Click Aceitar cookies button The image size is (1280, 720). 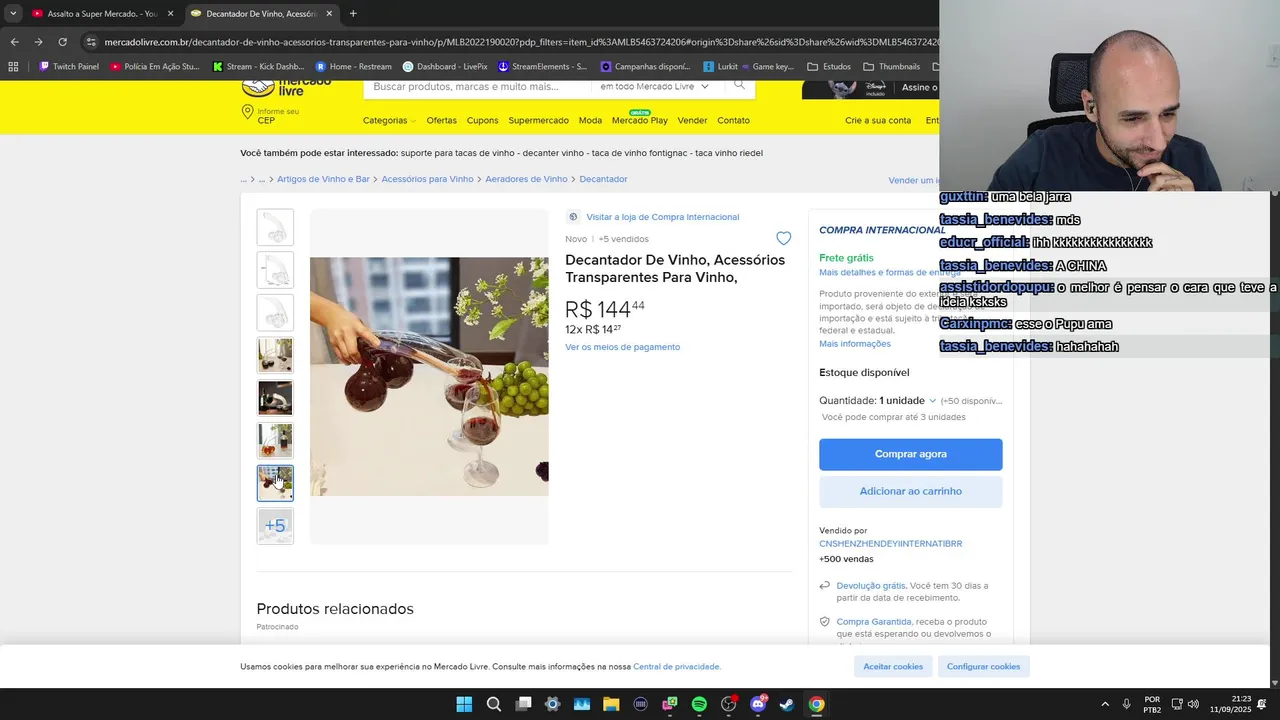(x=893, y=666)
